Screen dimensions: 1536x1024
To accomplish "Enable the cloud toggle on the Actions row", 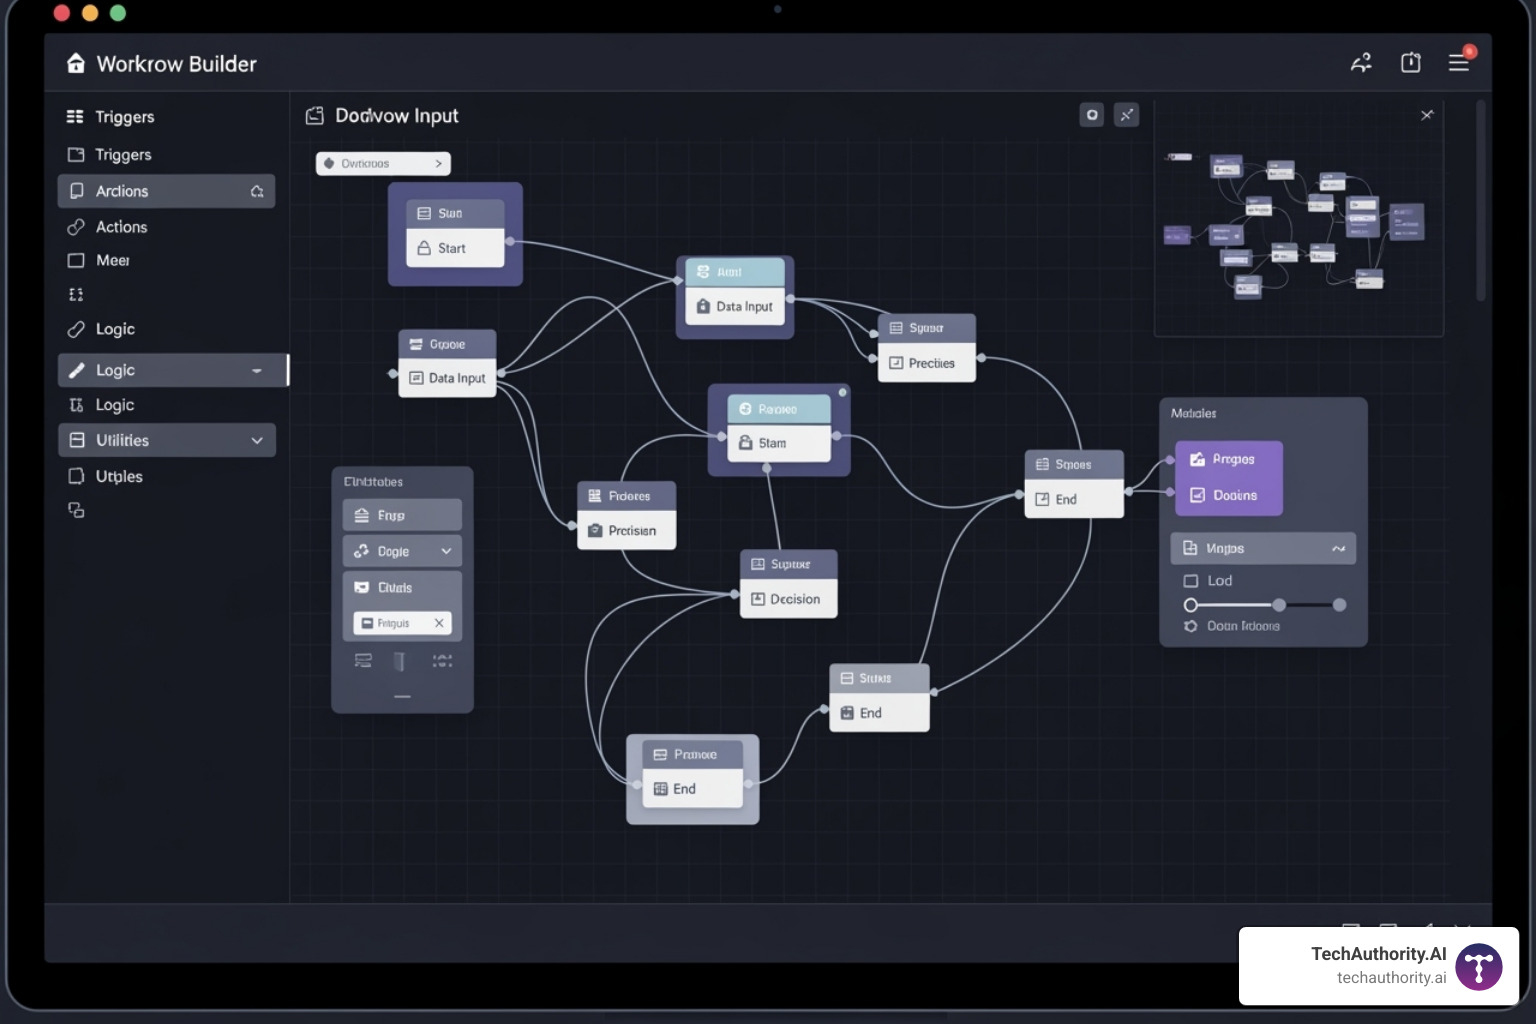I will point(259,190).
